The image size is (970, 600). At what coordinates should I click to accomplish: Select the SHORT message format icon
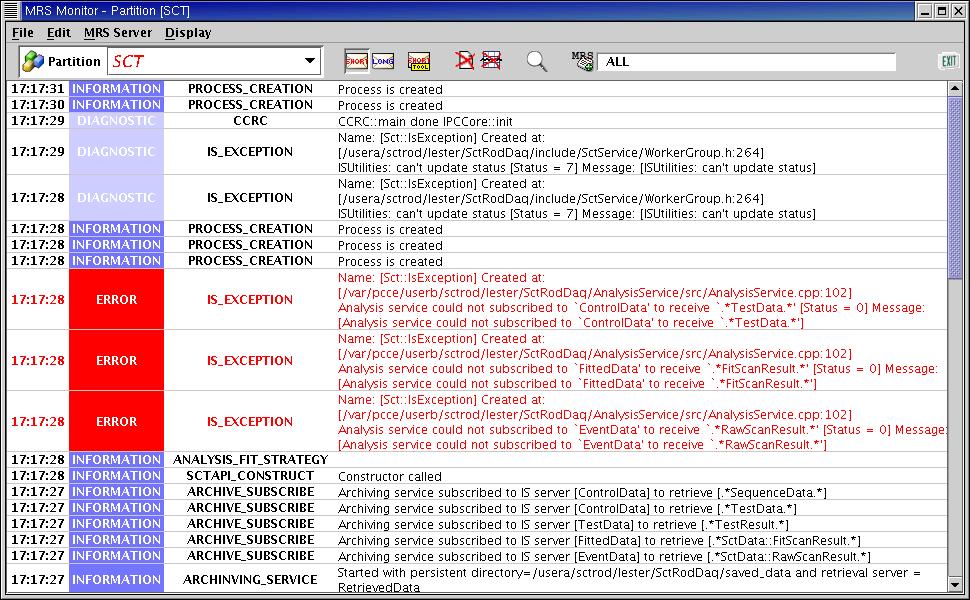point(356,61)
